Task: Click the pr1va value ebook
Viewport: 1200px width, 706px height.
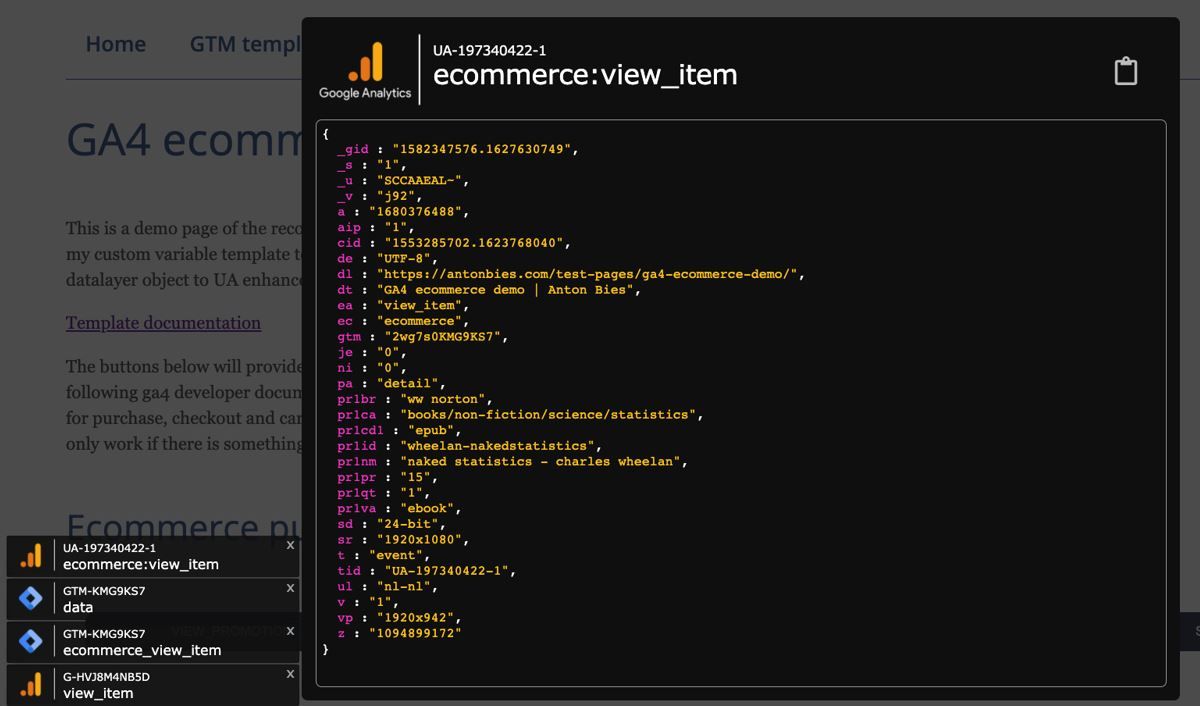Action: click(x=427, y=508)
